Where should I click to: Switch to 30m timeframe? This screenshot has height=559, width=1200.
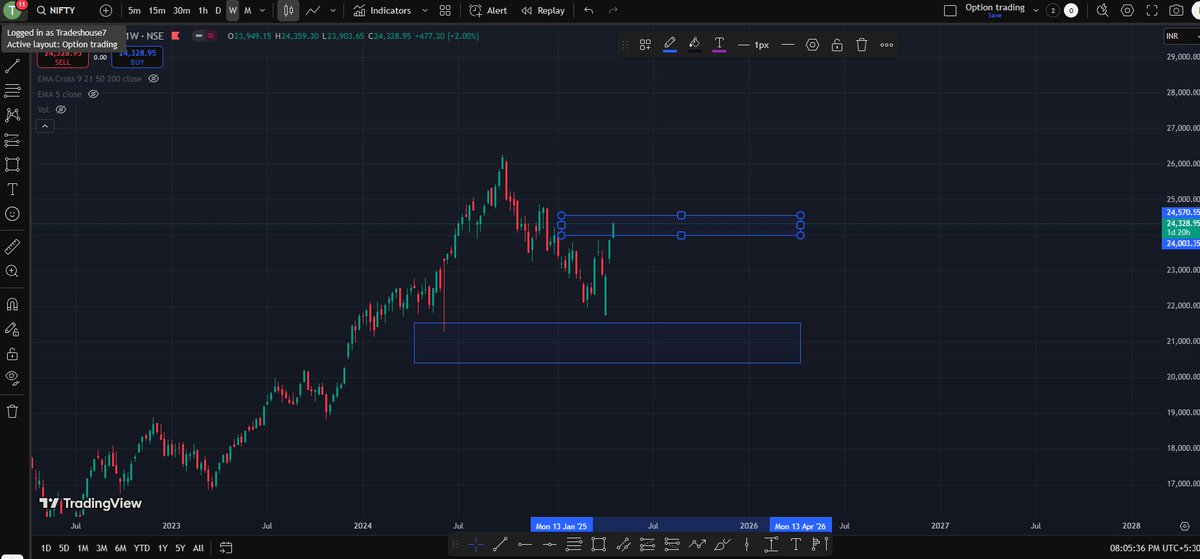pyautogui.click(x=181, y=10)
